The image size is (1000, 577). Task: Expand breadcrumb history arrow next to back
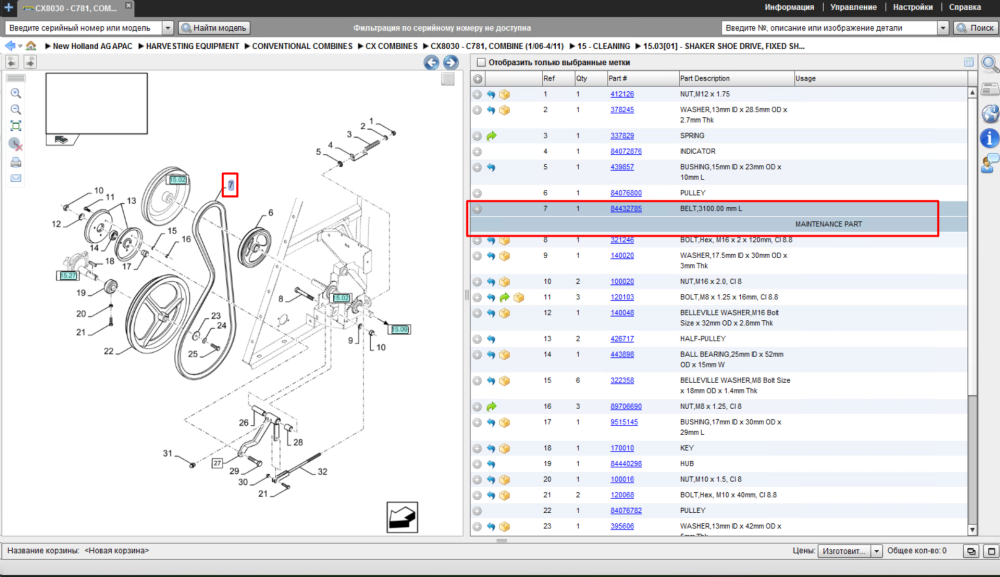coord(20,47)
